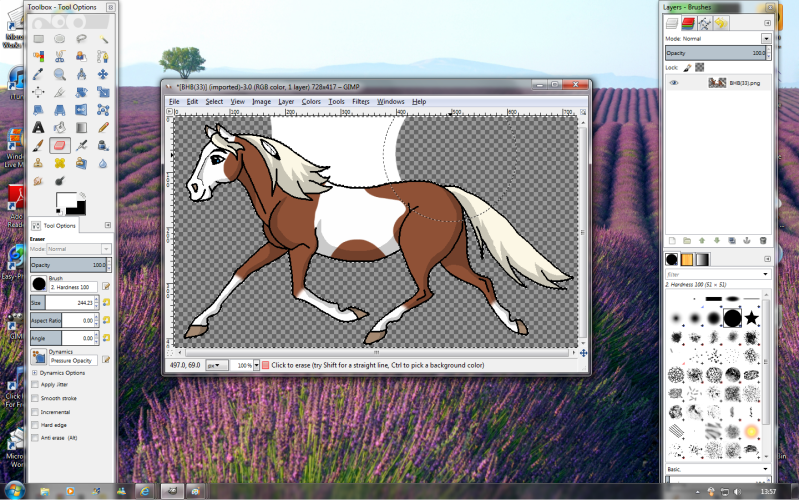Viewport: 799px width, 504px height.
Task: Select the Airbrush tool
Action: coord(81,146)
